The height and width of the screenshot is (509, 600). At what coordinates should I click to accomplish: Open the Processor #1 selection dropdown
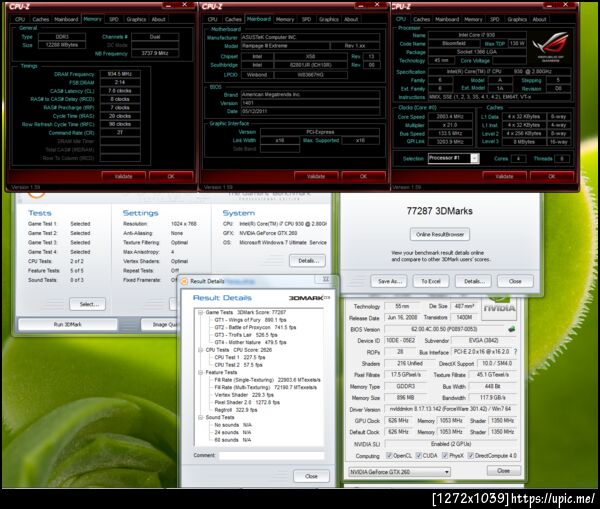[474, 158]
